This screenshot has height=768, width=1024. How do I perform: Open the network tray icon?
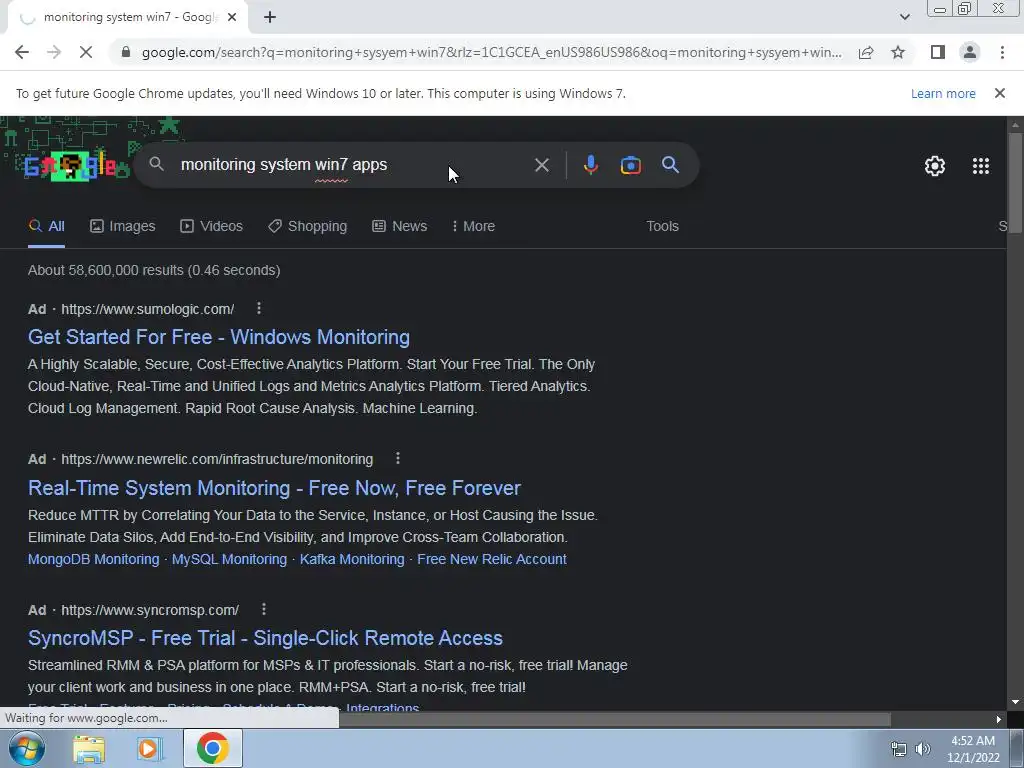[899, 749]
